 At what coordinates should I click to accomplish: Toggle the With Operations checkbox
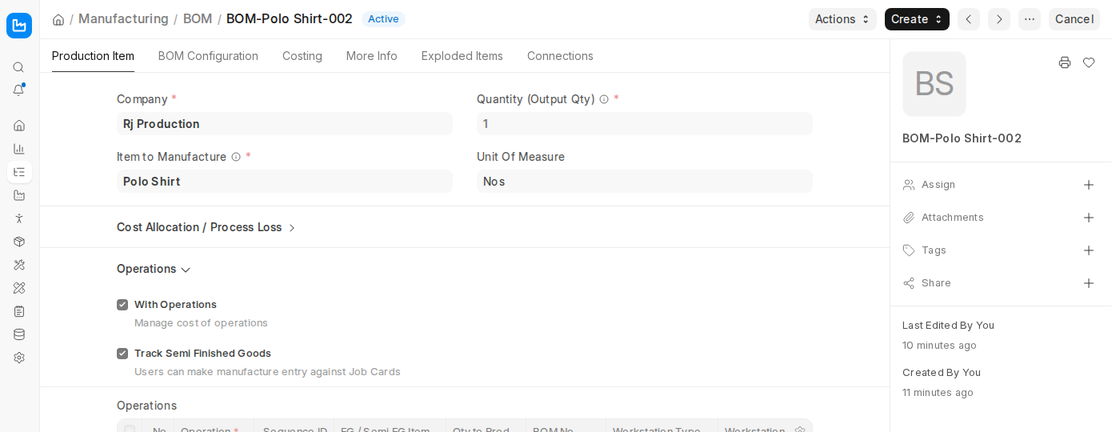(x=122, y=305)
